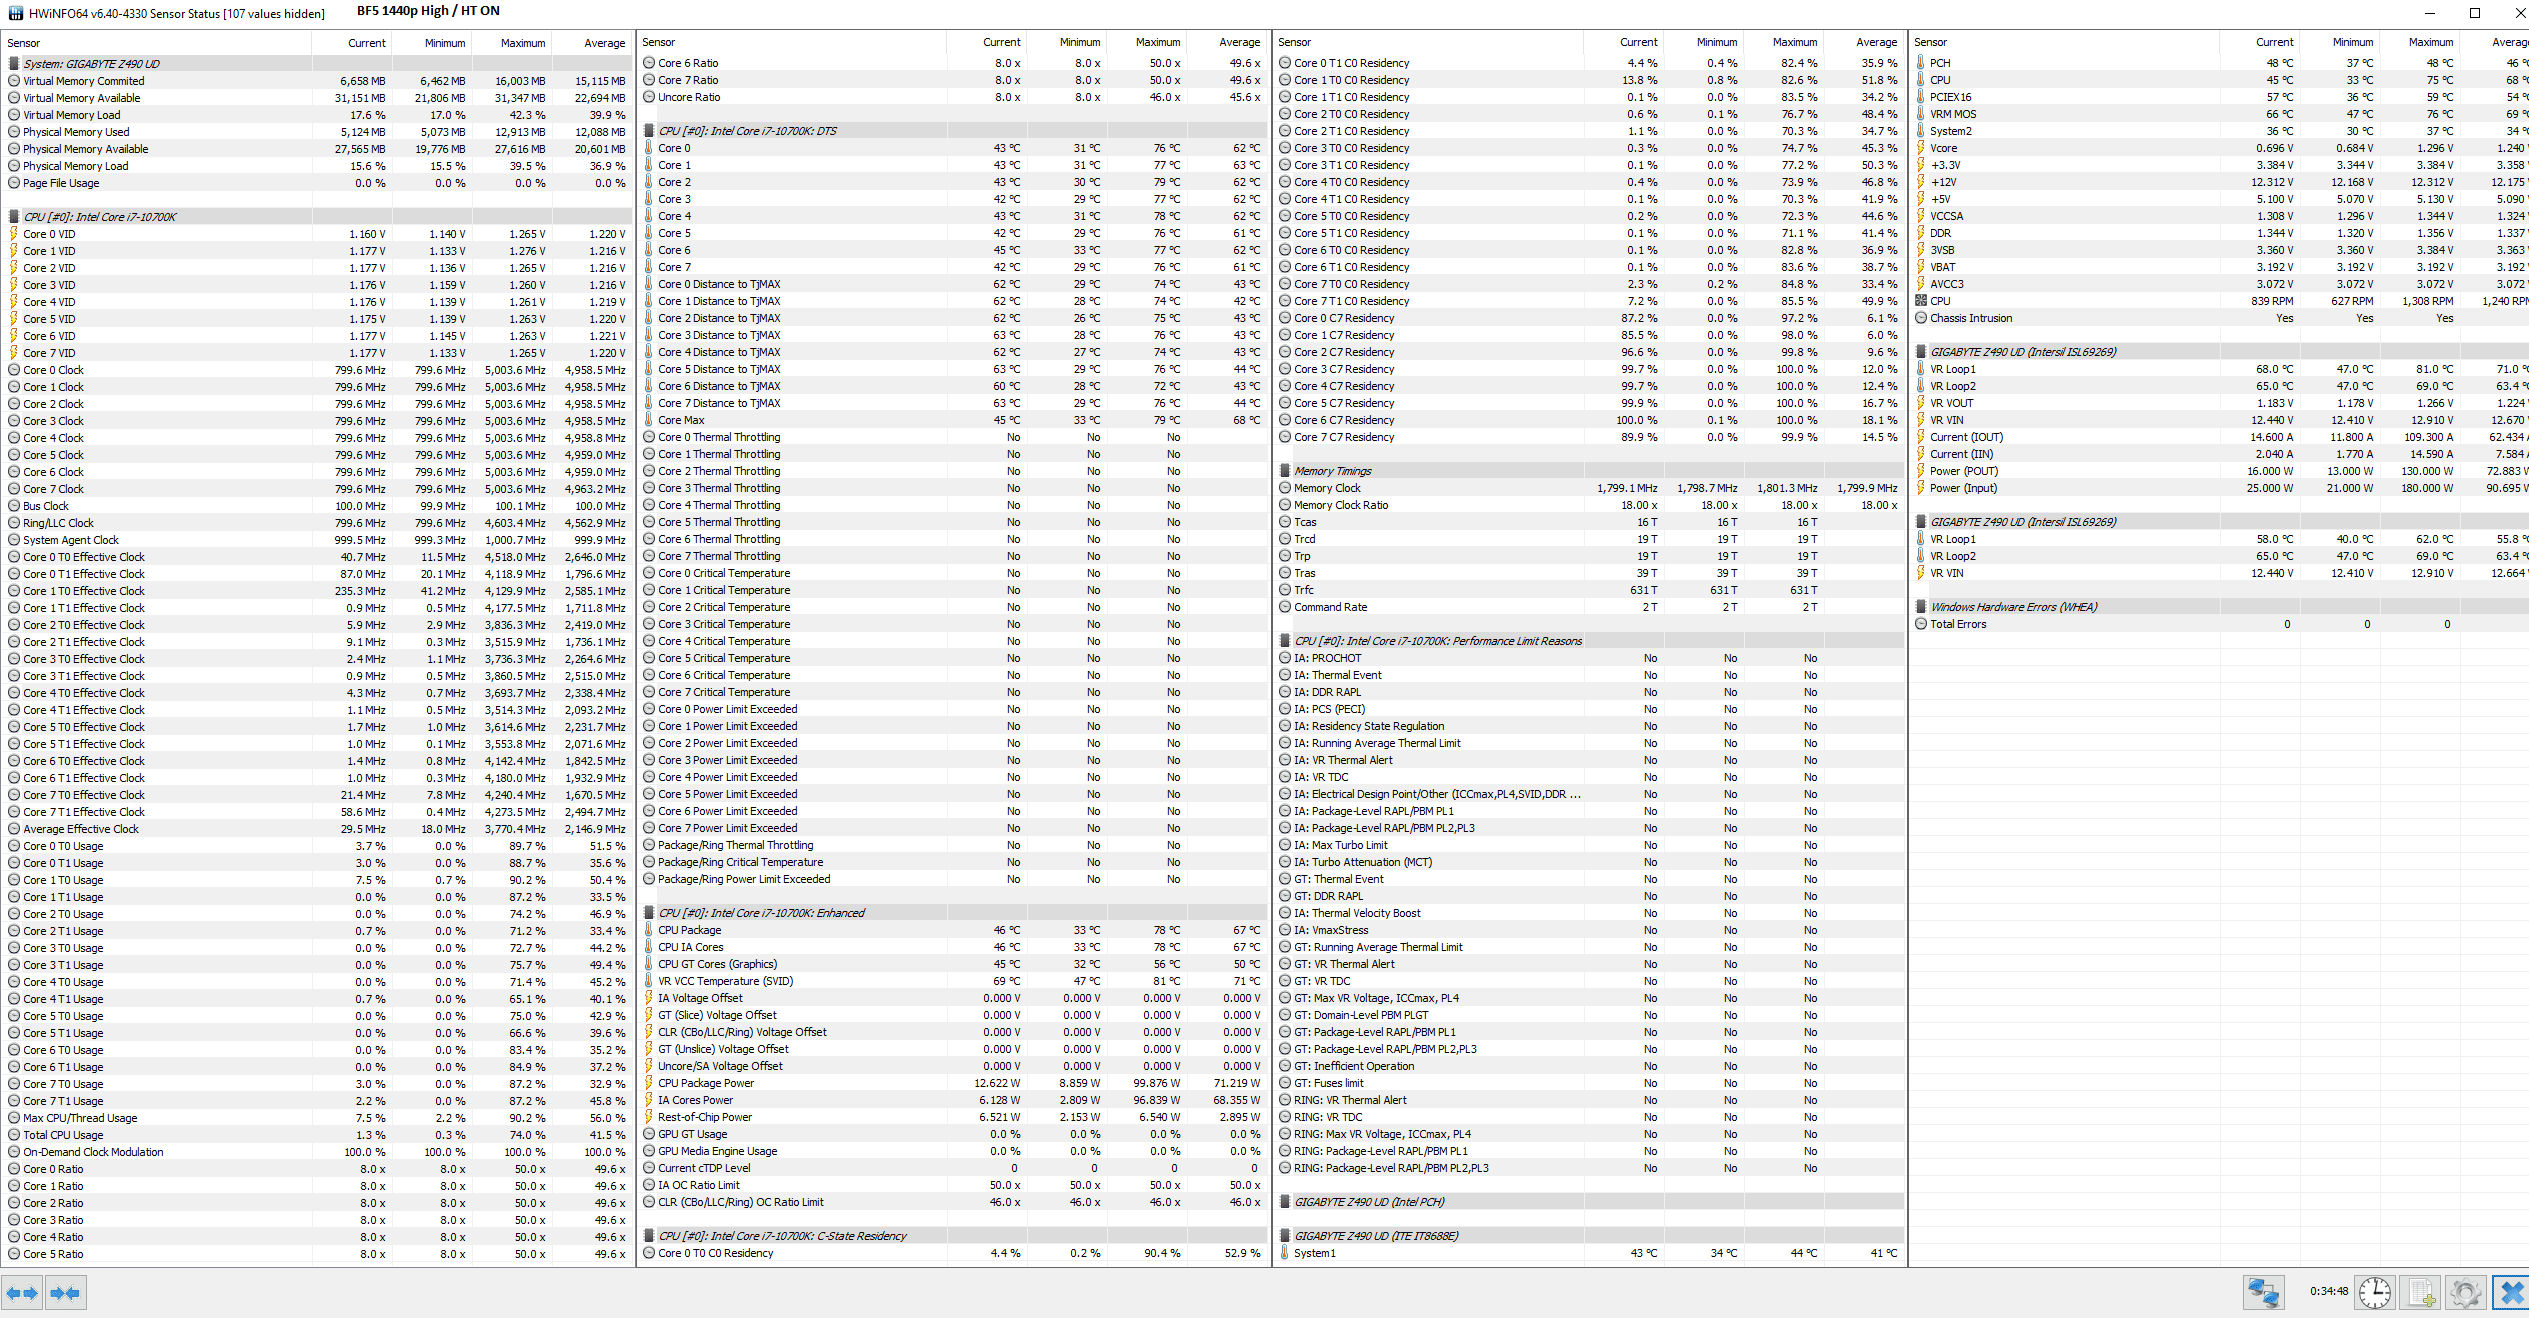The image size is (2529, 1318).
Task: Click thermometer icon beside Core Max
Action: point(648,420)
